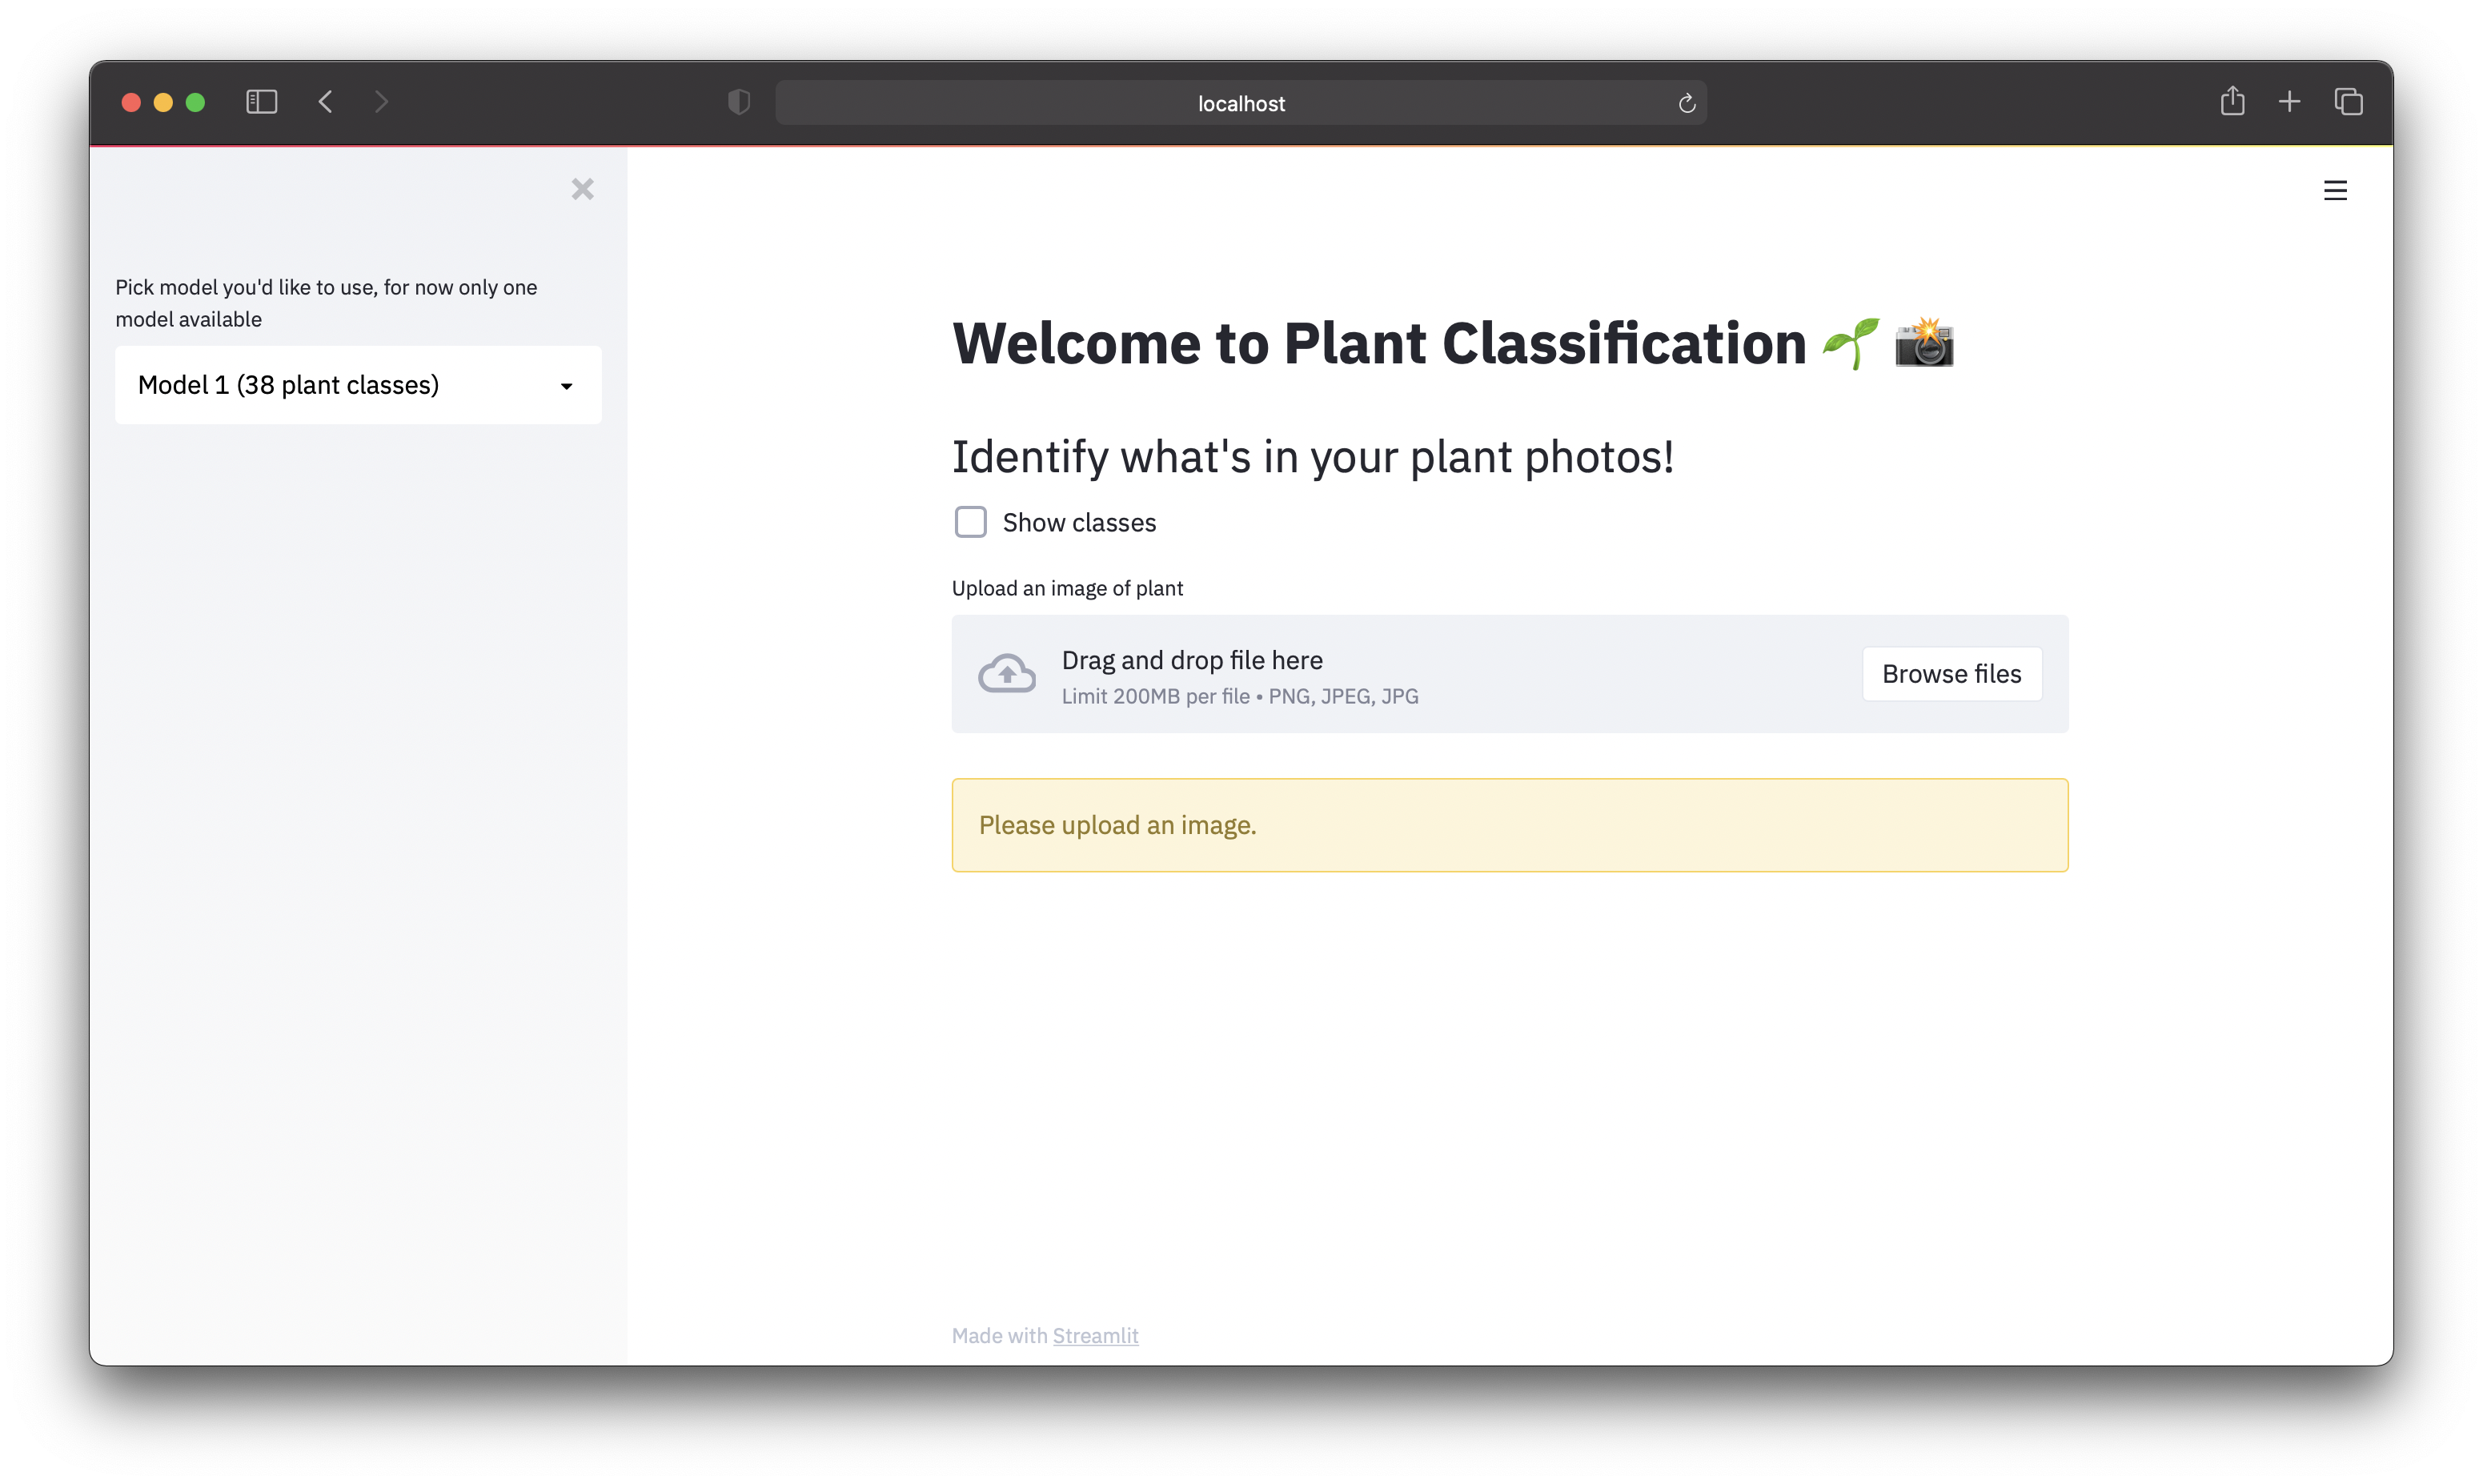This screenshot has width=2483, height=1484.
Task: Follow the Streamlit footer link
Action: 1095,1335
